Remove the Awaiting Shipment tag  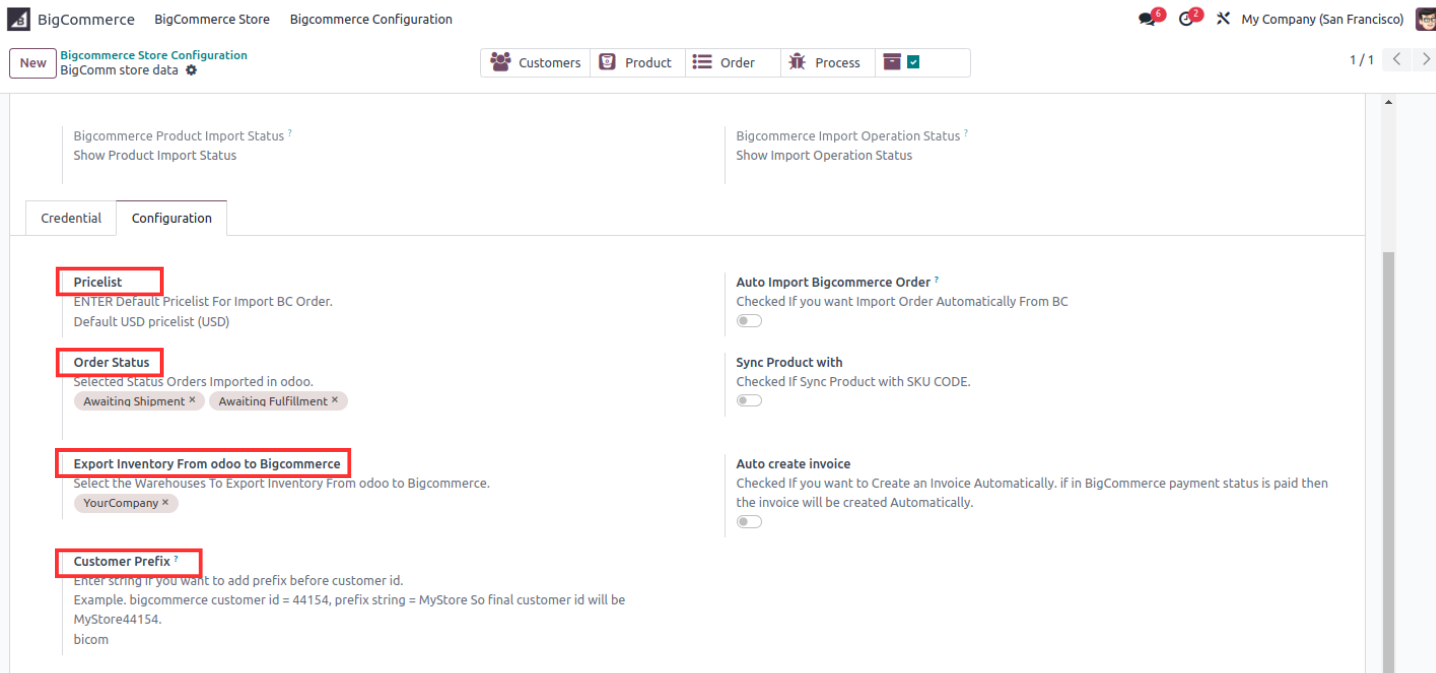192,400
